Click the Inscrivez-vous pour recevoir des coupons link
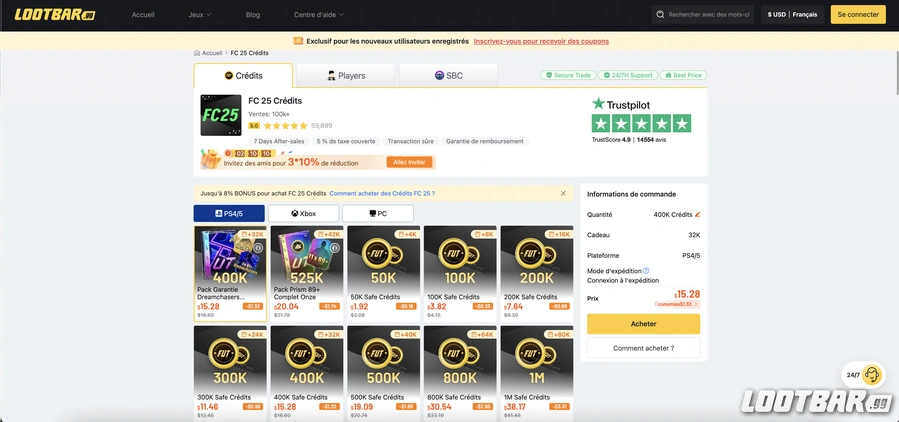The width and height of the screenshot is (899, 422). click(541, 41)
